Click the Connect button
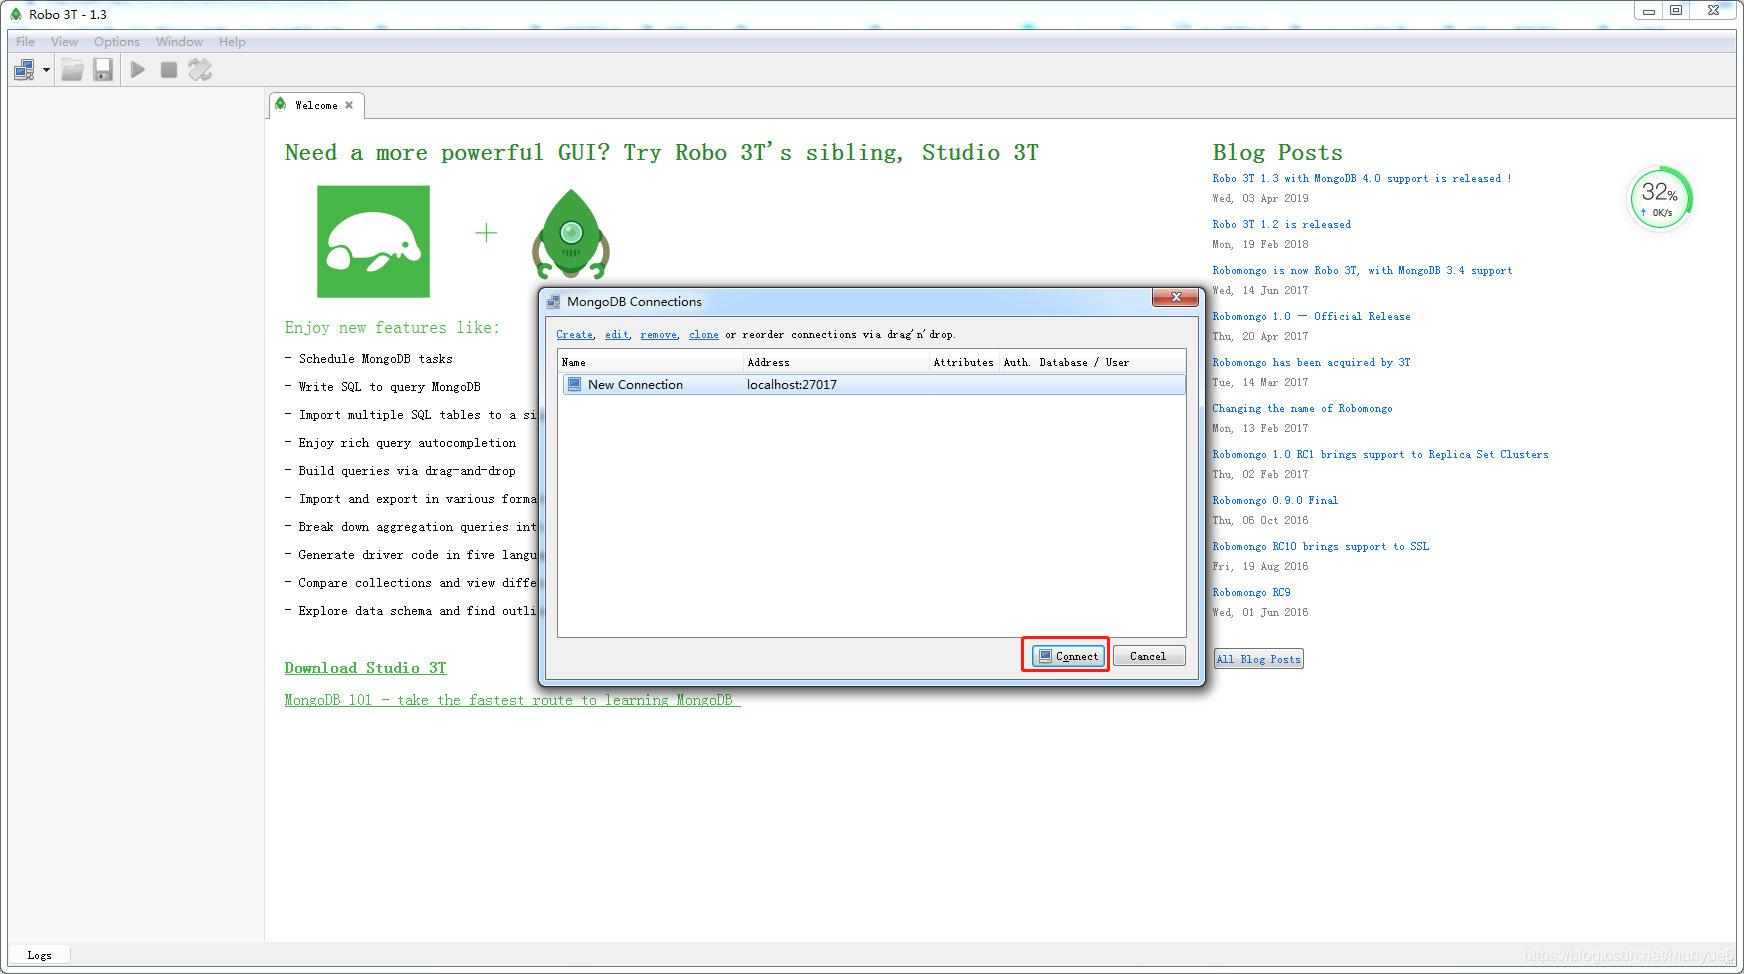Image resolution: width=1744 pixels, height=974 pixels. pos(1068,656)
